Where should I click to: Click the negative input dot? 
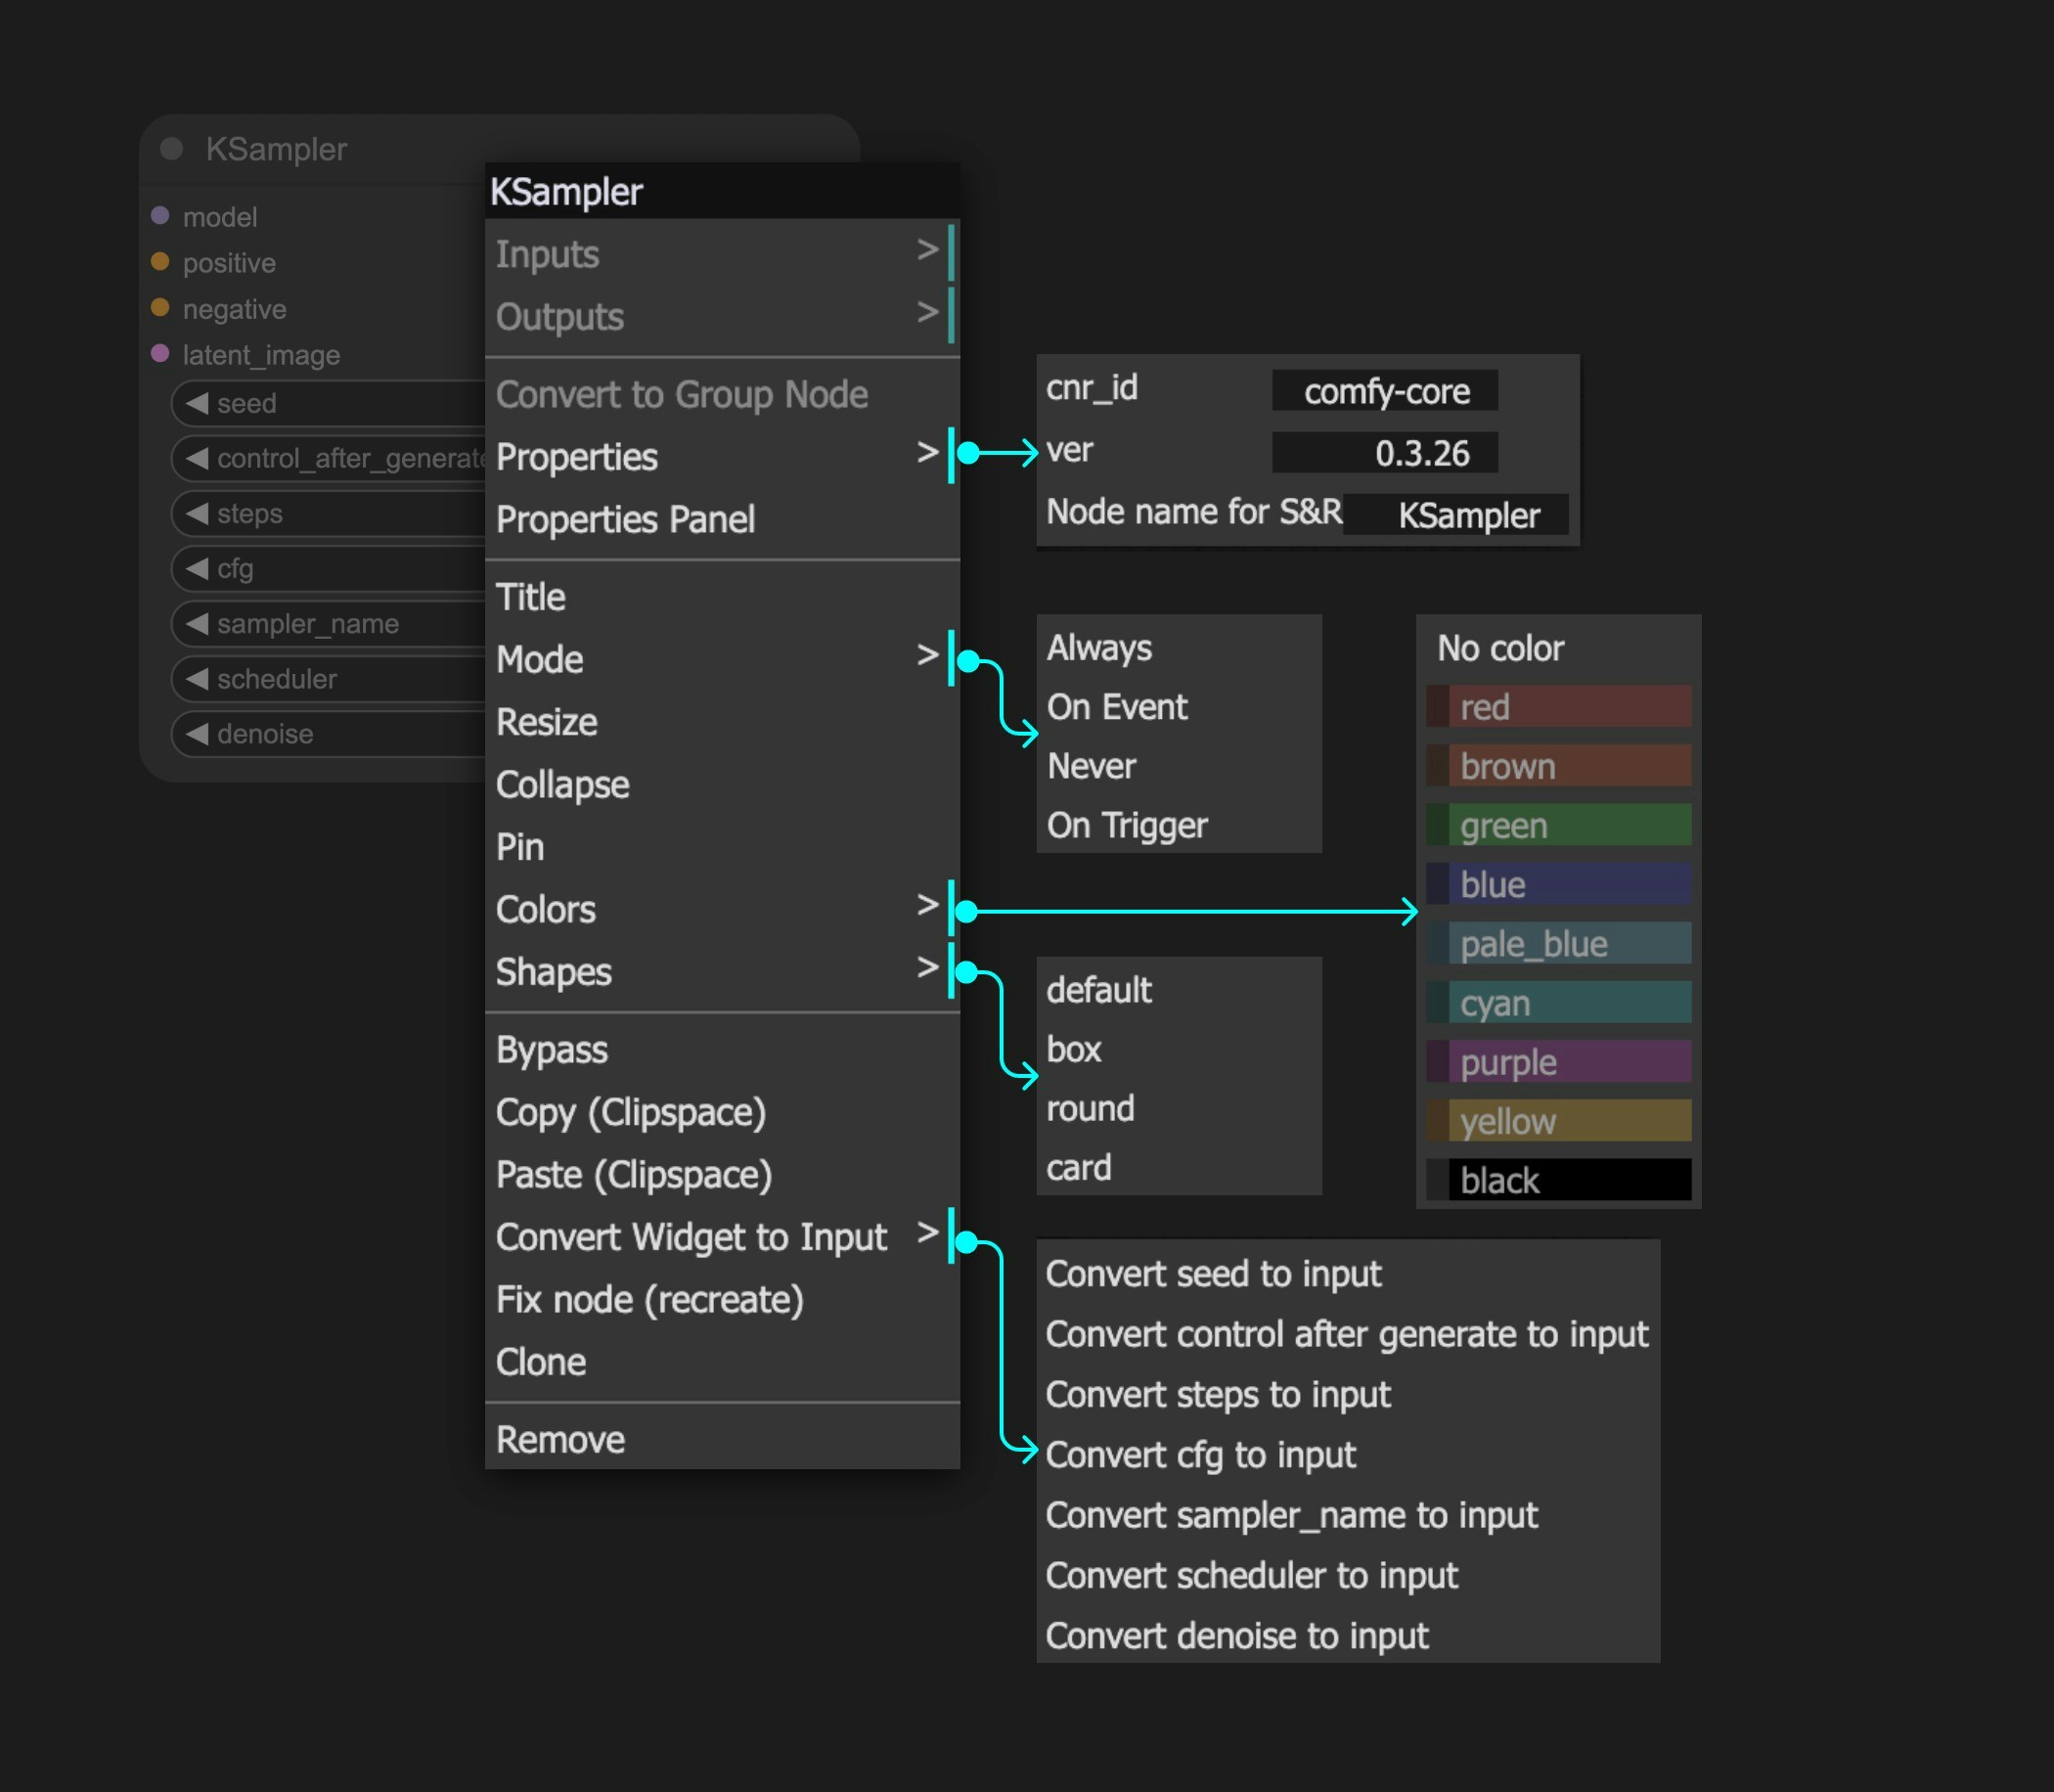[x=159, y=308]
